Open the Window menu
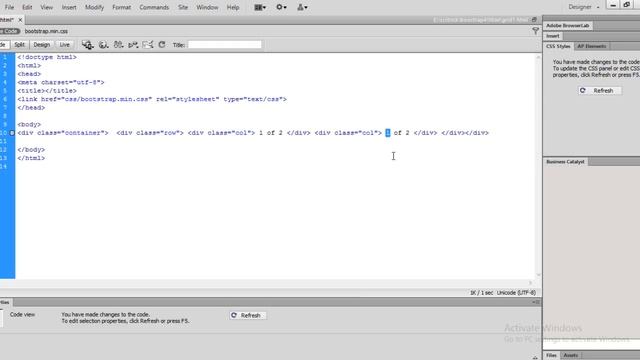Viewport: 640px width, 360px height. click(207, 7)
